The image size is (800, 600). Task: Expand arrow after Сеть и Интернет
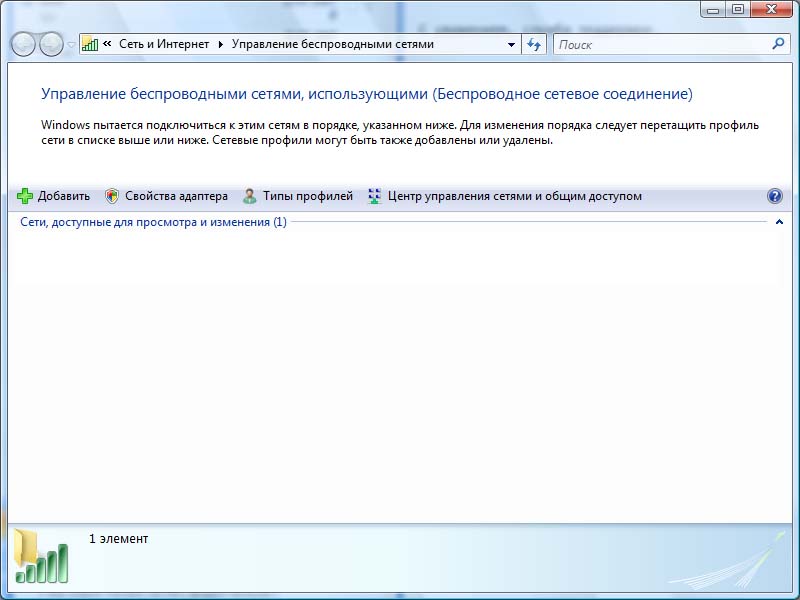point(220,44)
